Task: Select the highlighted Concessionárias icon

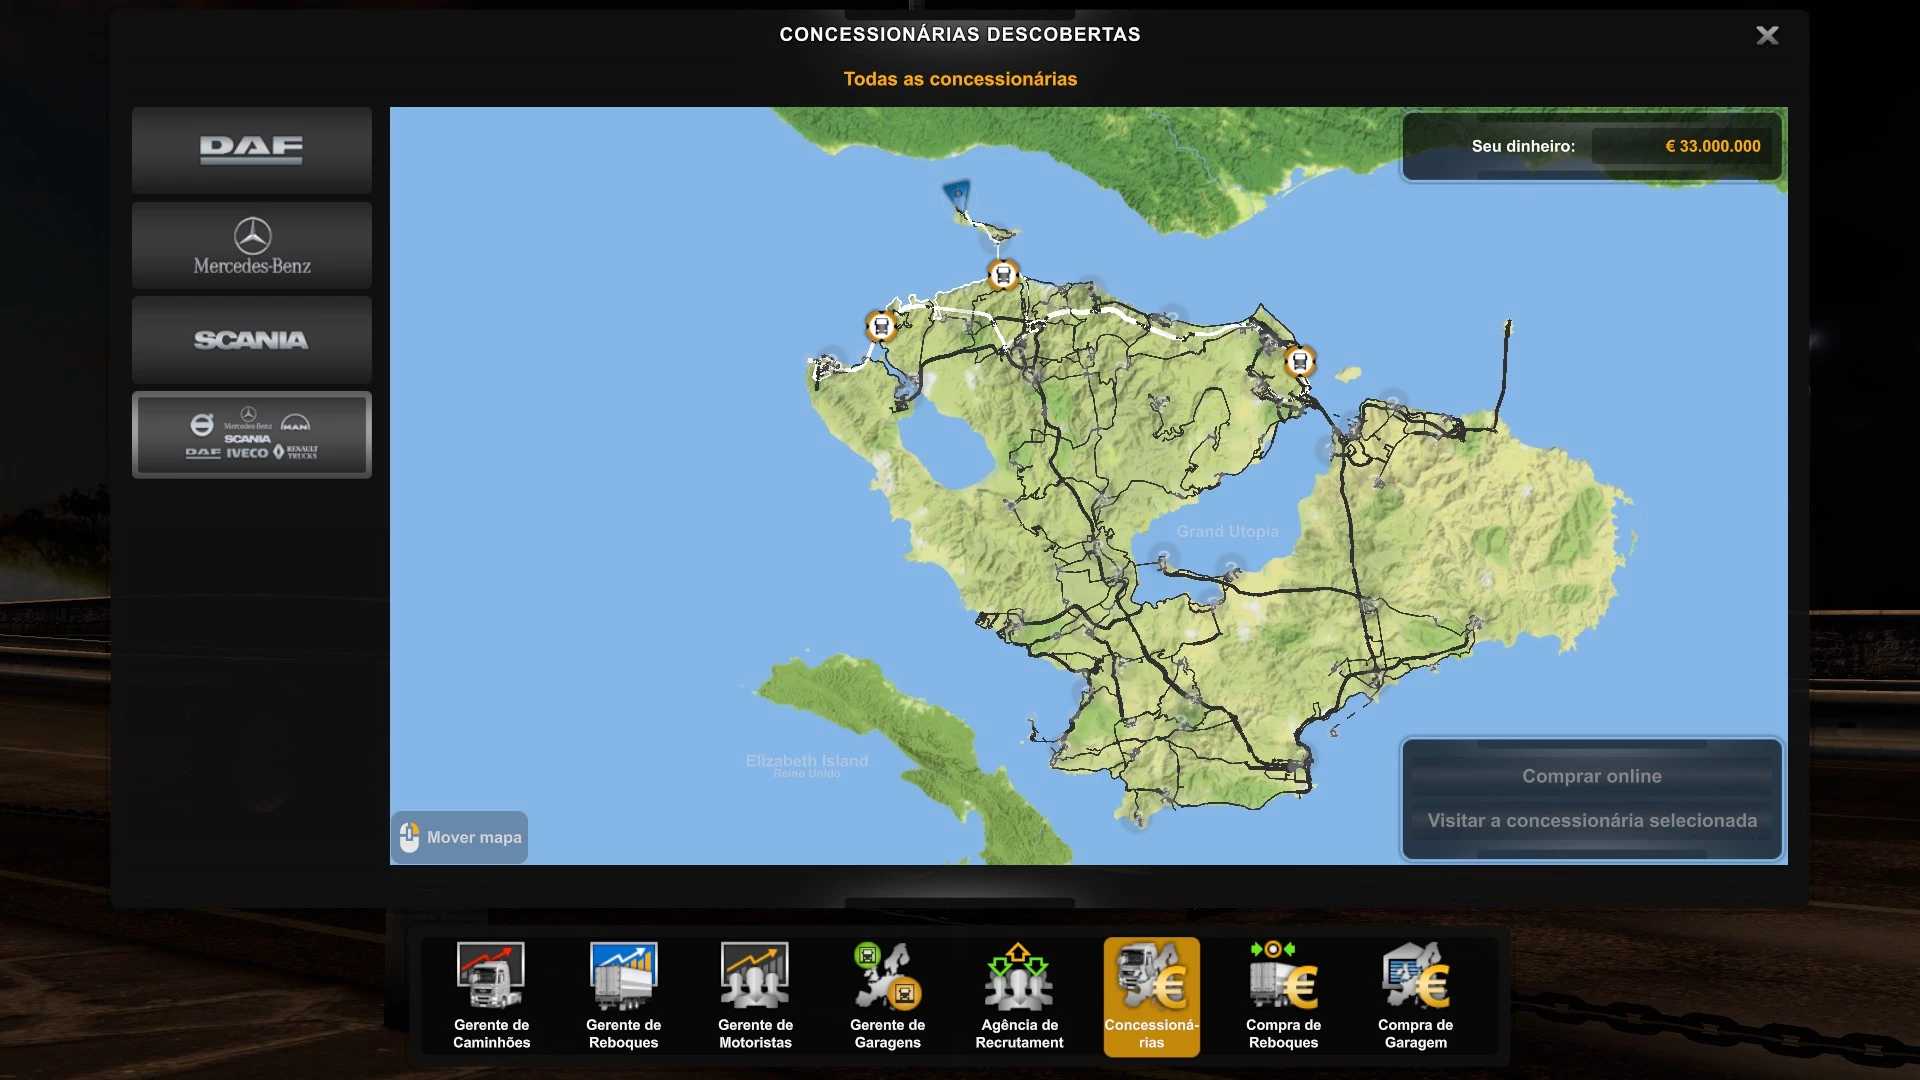Action: tap(1151, 995)
